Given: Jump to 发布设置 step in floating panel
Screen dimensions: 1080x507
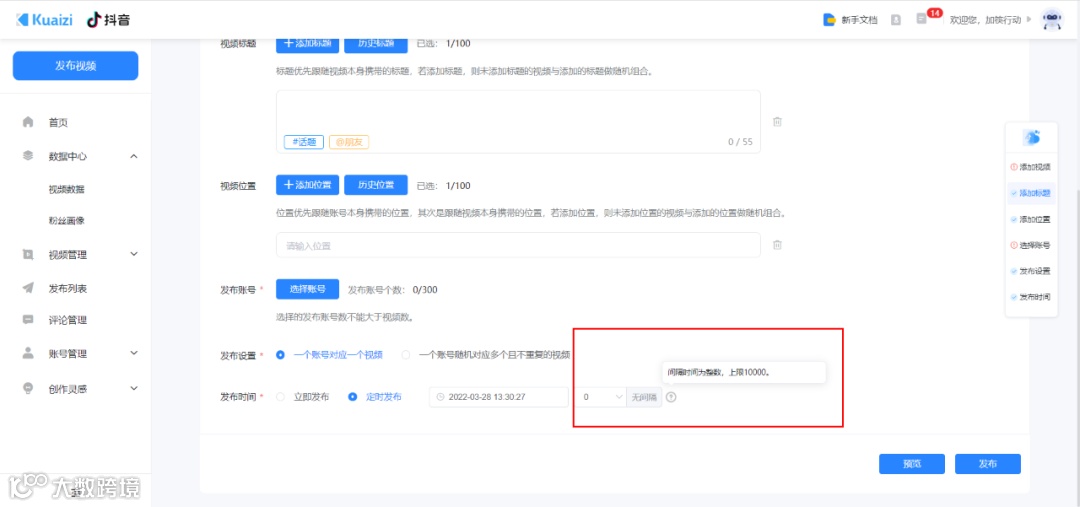Looking at the screenshot, I should tap(1031, 271).
